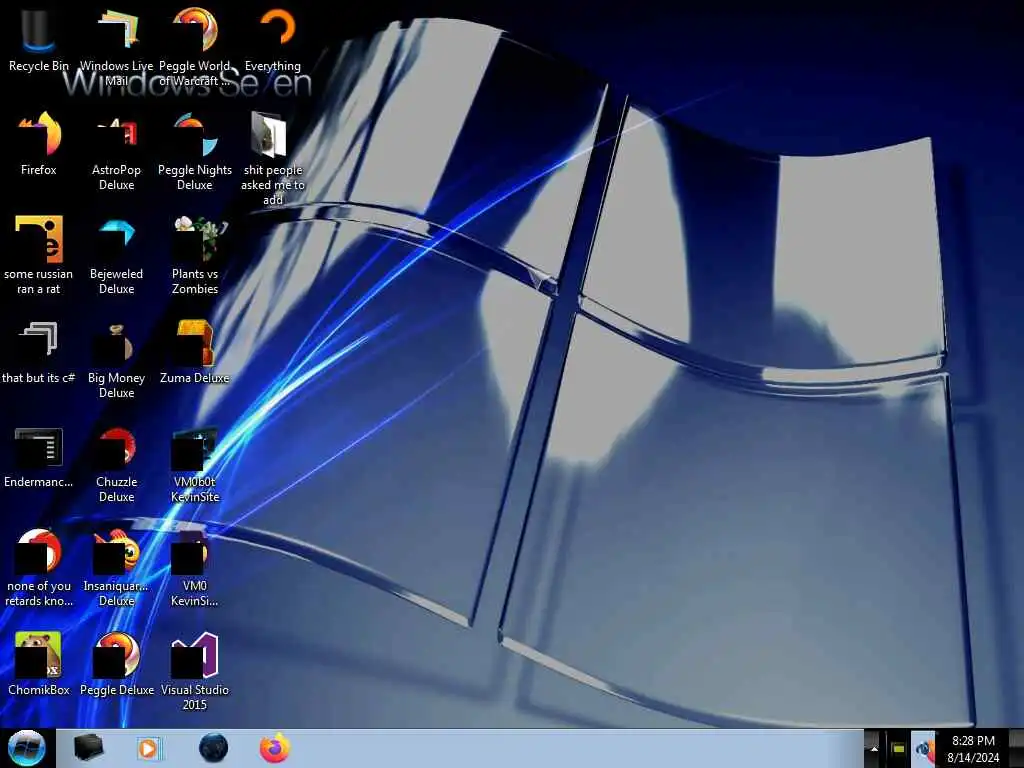Select the 'some russian ran a rat' icon

(39, 255)
